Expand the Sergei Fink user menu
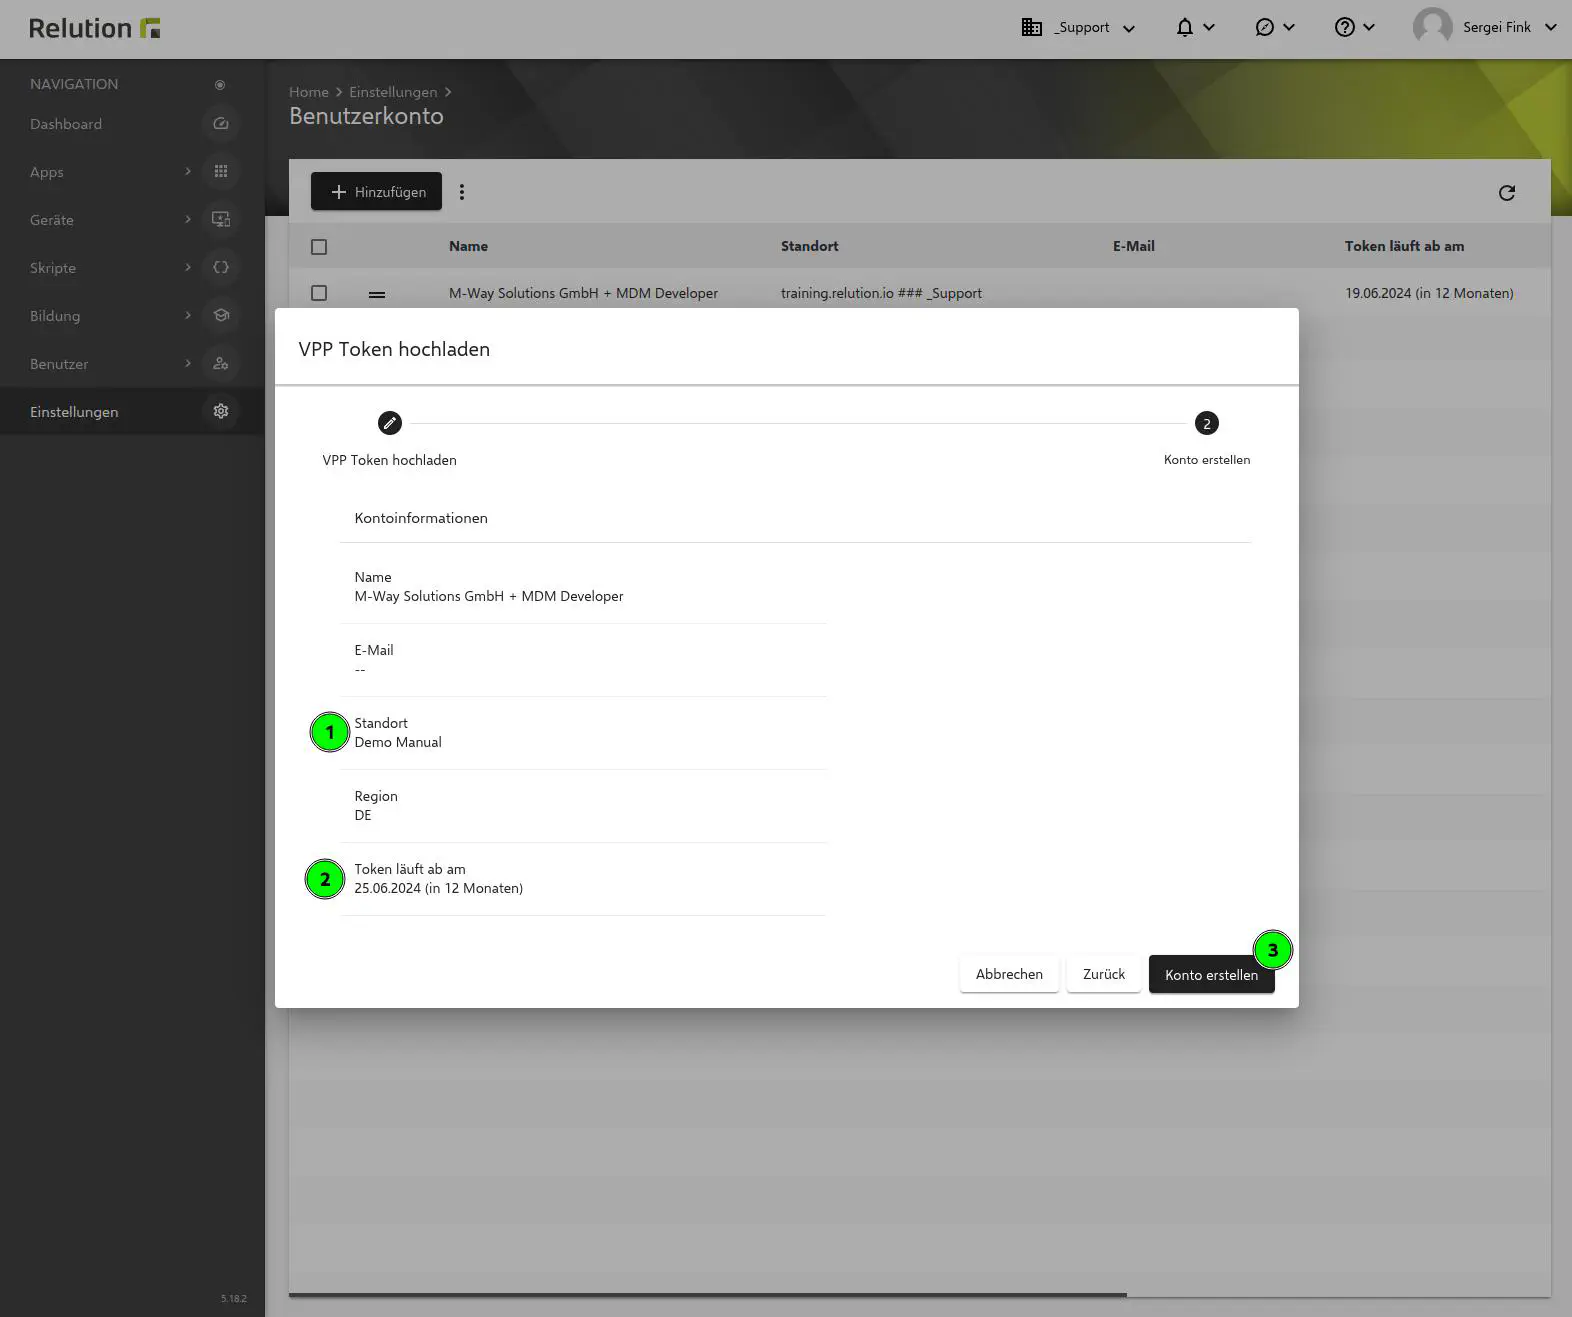 [1485, 28]
